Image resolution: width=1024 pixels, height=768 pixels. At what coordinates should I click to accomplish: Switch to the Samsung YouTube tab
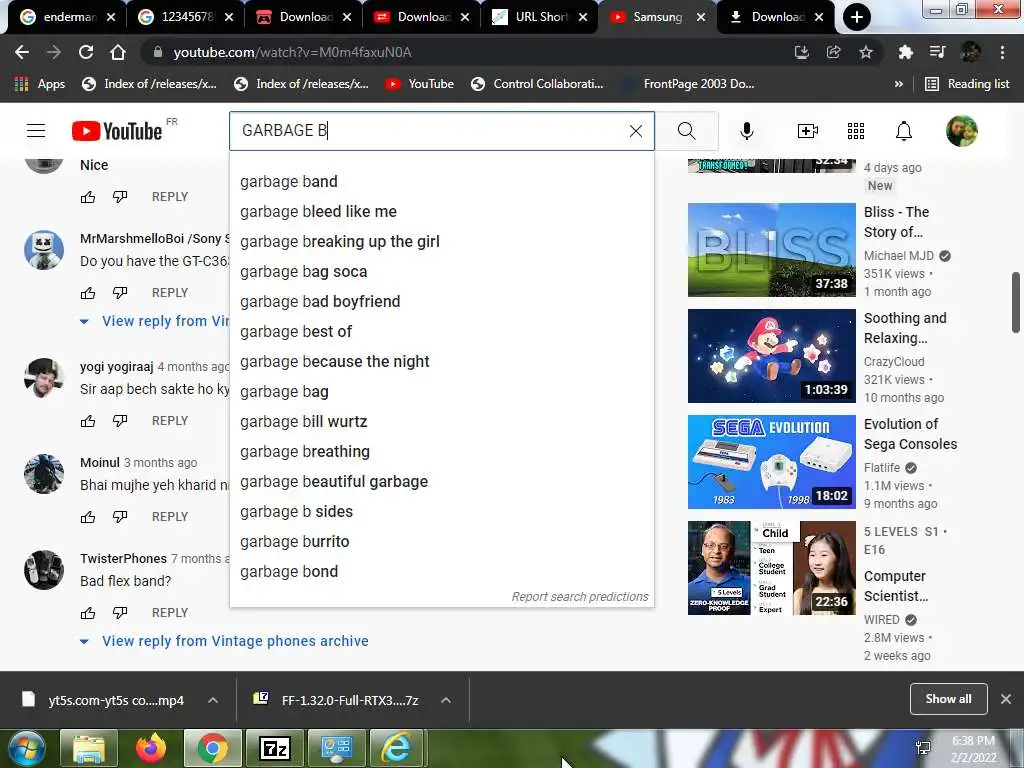656,17
